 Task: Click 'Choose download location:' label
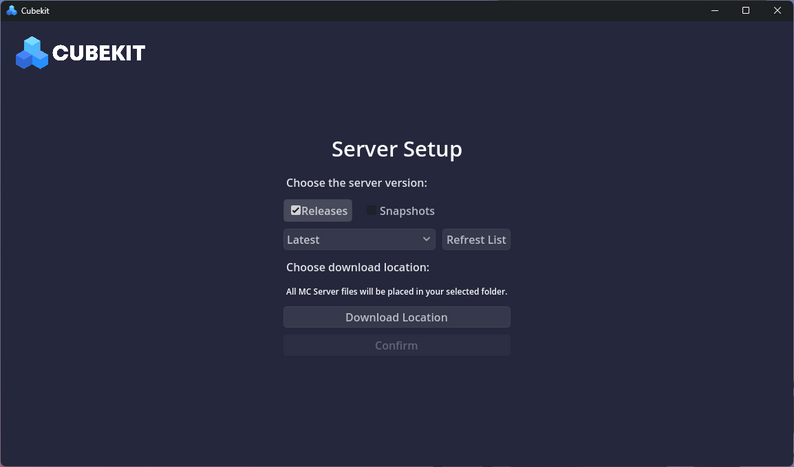(x=358, y=267)
